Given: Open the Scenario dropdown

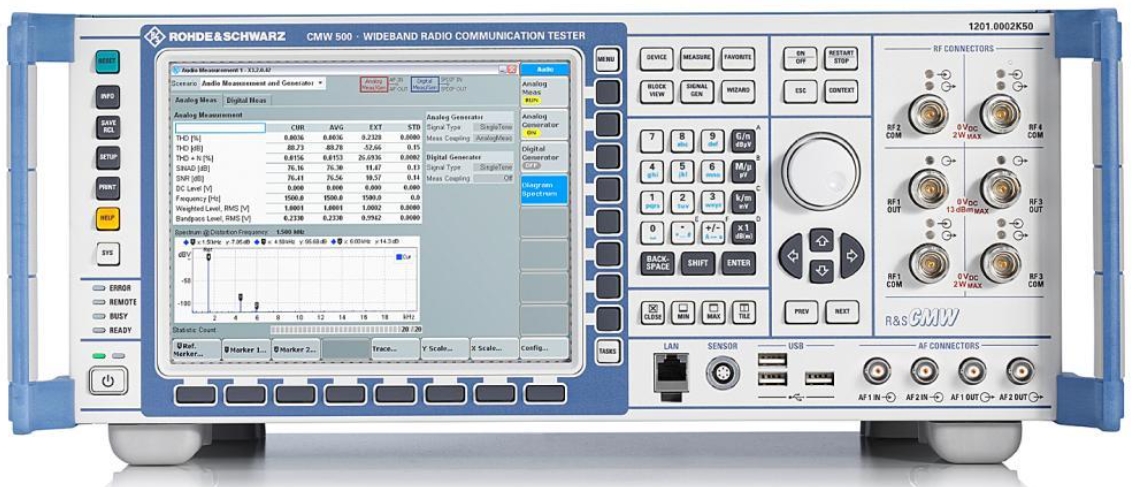Looking at the screenshot, I should tap(262, 83).
